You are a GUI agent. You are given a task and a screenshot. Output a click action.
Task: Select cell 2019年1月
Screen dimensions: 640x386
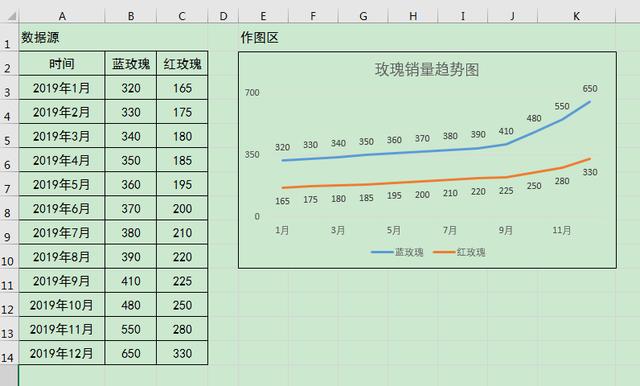(62, 88)
